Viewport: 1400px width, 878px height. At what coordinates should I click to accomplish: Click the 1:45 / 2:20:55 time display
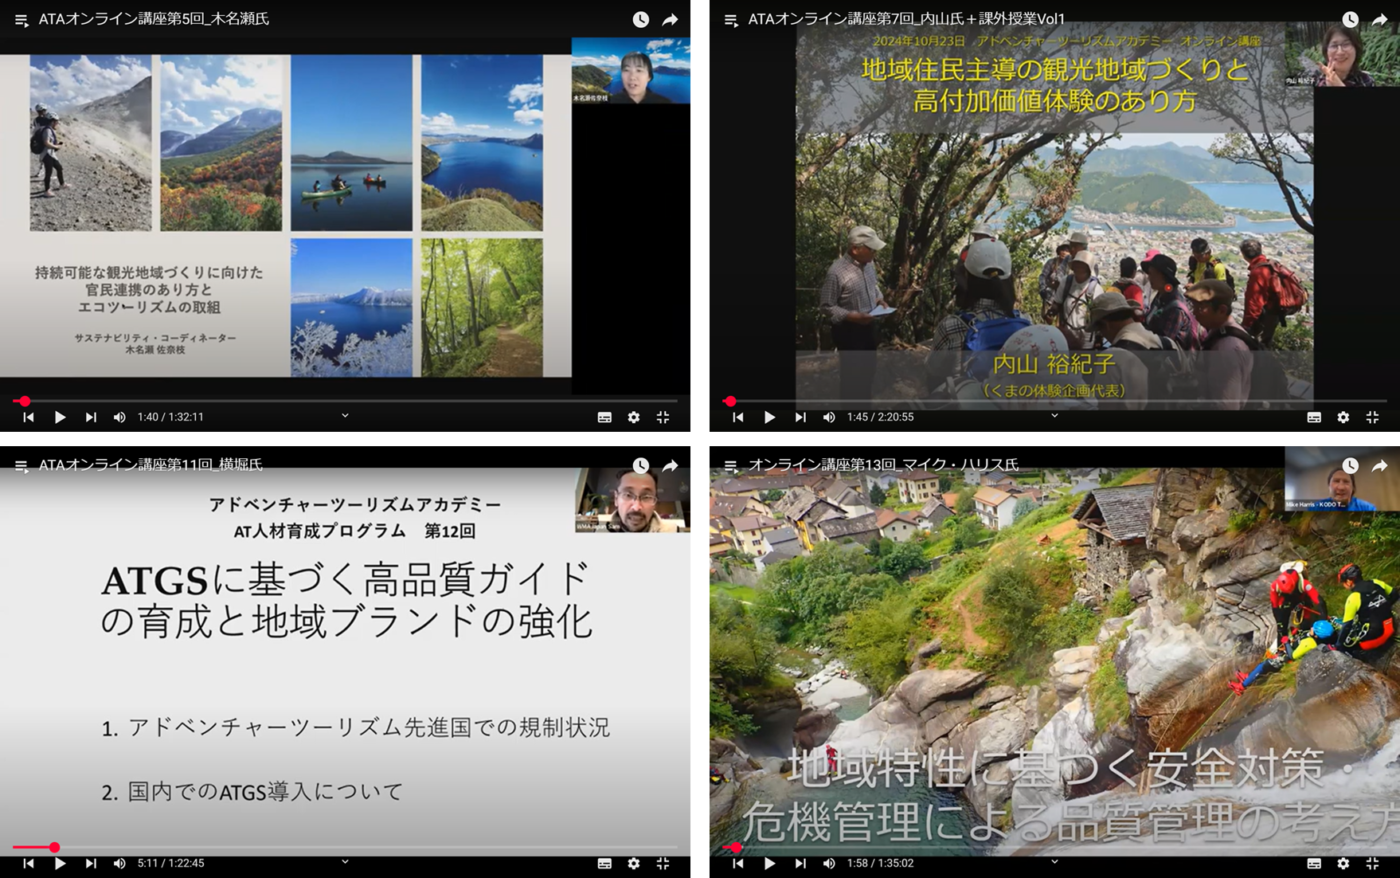[x=880, y=417]
